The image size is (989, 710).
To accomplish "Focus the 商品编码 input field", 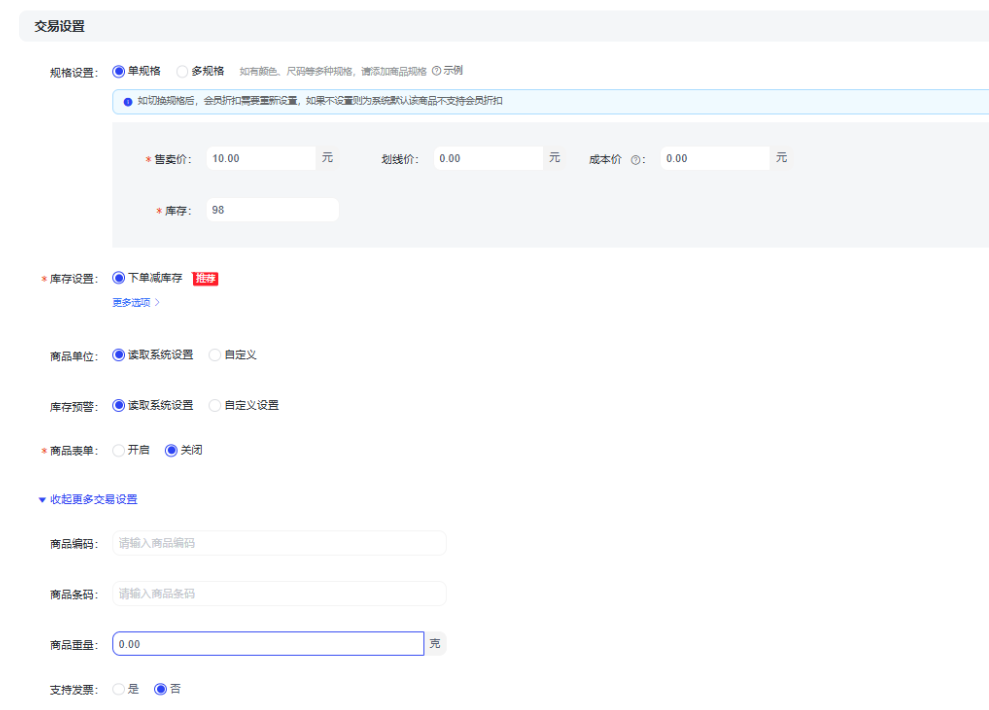I will 279,543.
